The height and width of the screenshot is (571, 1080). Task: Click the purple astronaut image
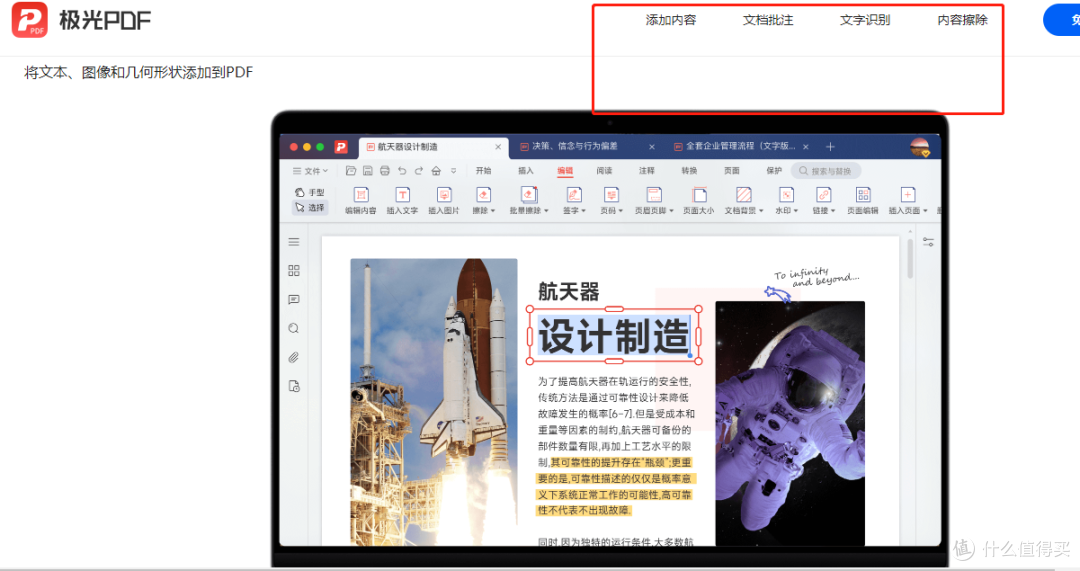point(790,424)
